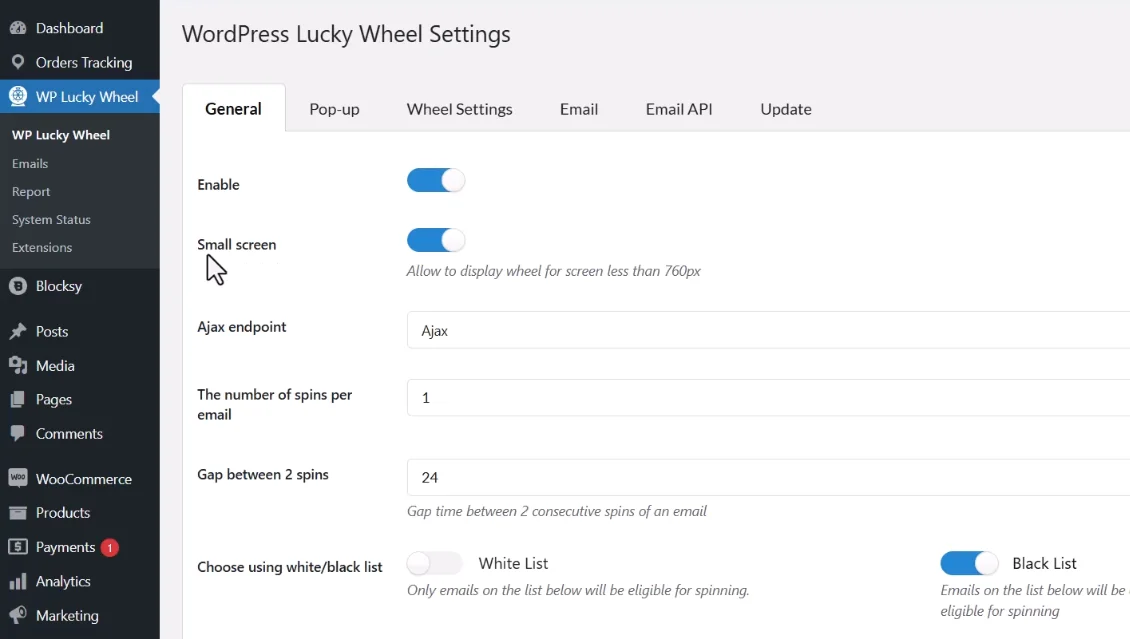Click the Marketing megaphone icon
The height and width of the screenshot is (639, 1130).
[x=18, y=615]
